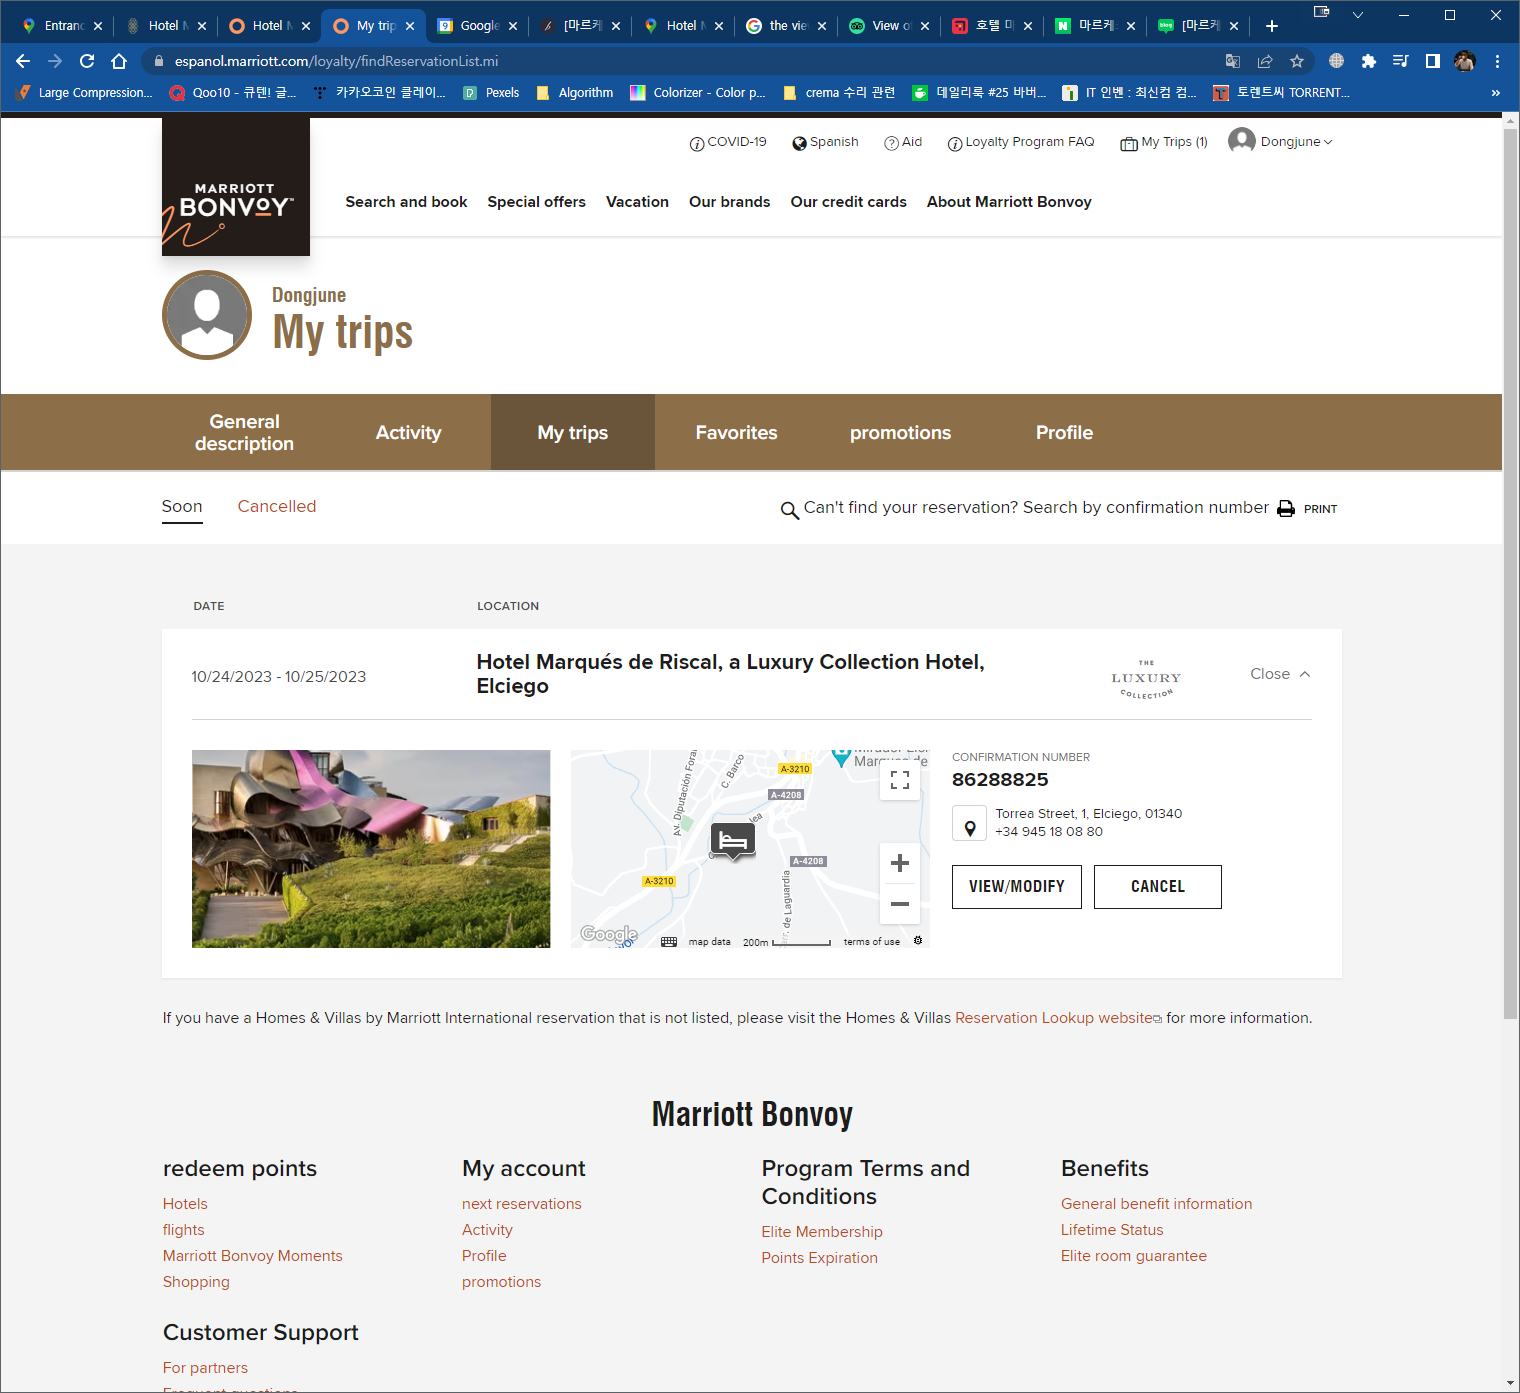The height and width of the screenshot is (1393, 1520).
Task: Open the new tab plus button
Action: [1272, 26]
